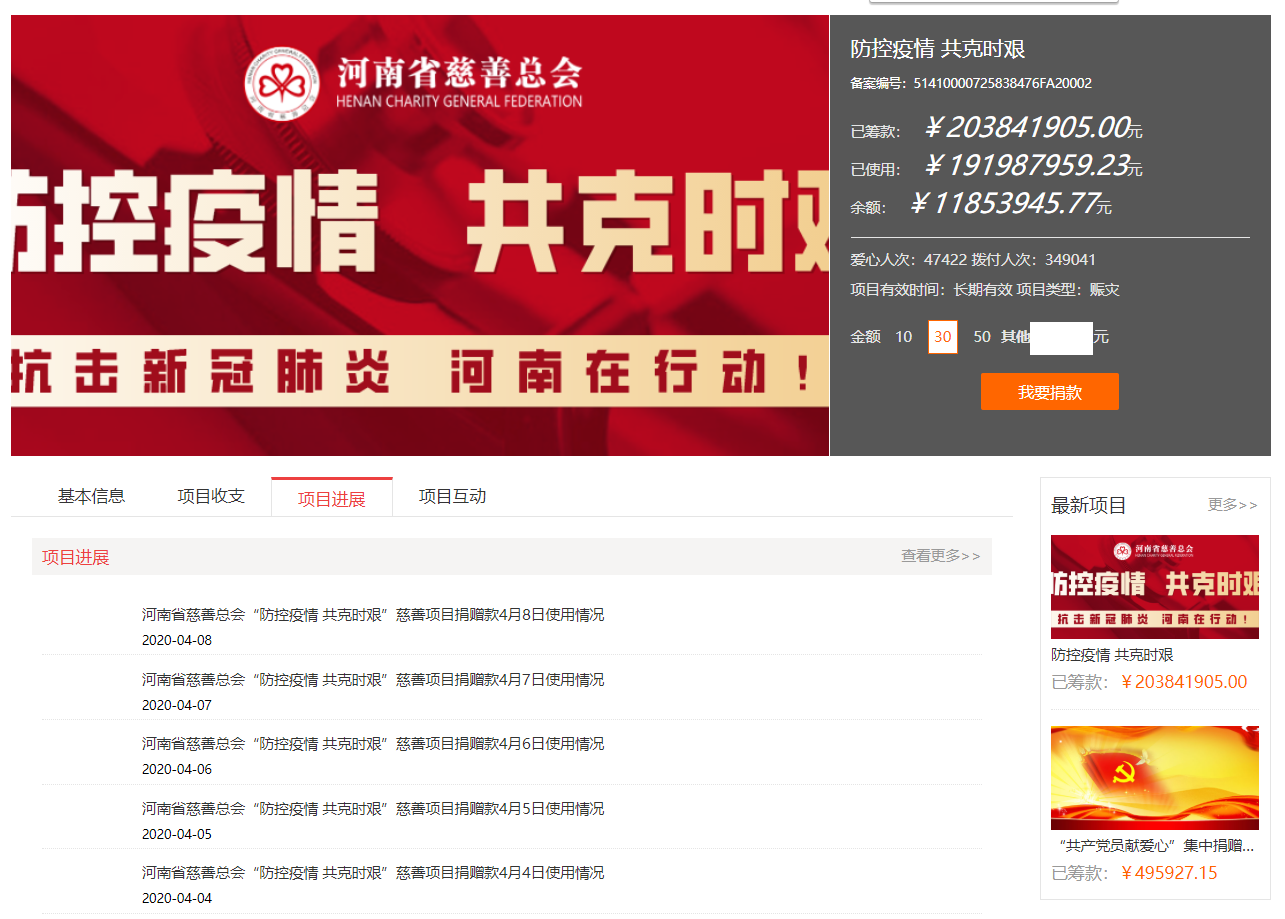Click the sidebar raised amount ¥203841905.00
This screenshot has width=1285, height=919.
click(1183, 682)
